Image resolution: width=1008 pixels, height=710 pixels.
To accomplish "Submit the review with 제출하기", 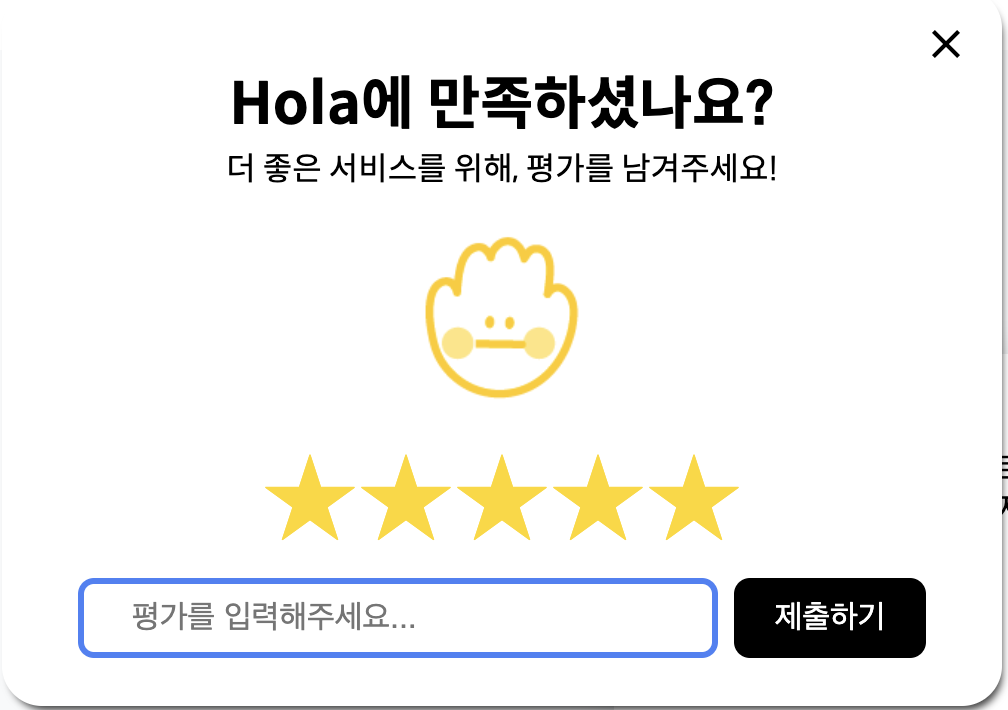I will (x=829, y=617).
